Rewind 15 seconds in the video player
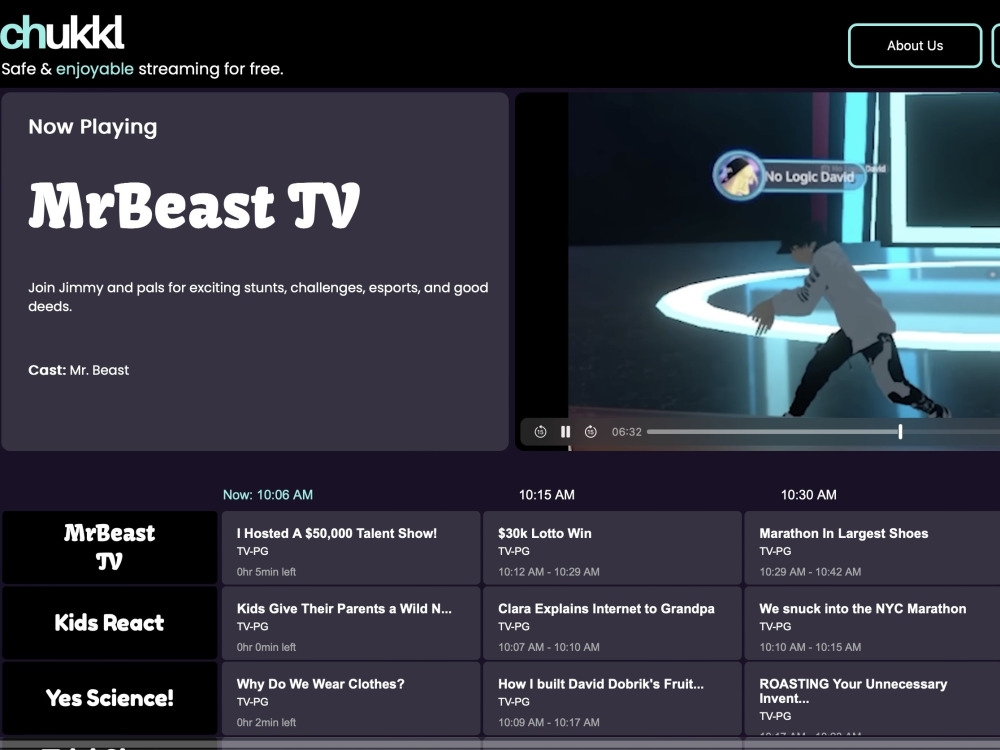Screen dimensions: 1000x750 [540, 432]
